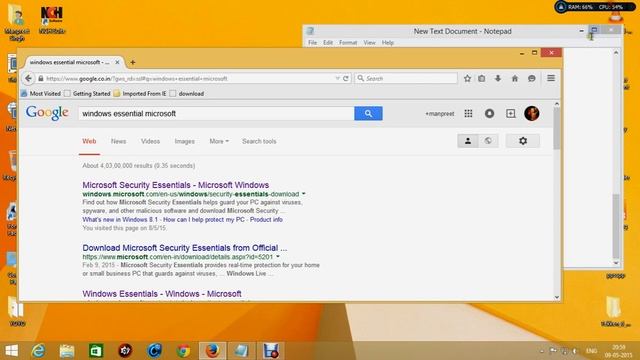Switch to the Videos results tab
This screenshot has height=360, width=640.
(150, 141)
